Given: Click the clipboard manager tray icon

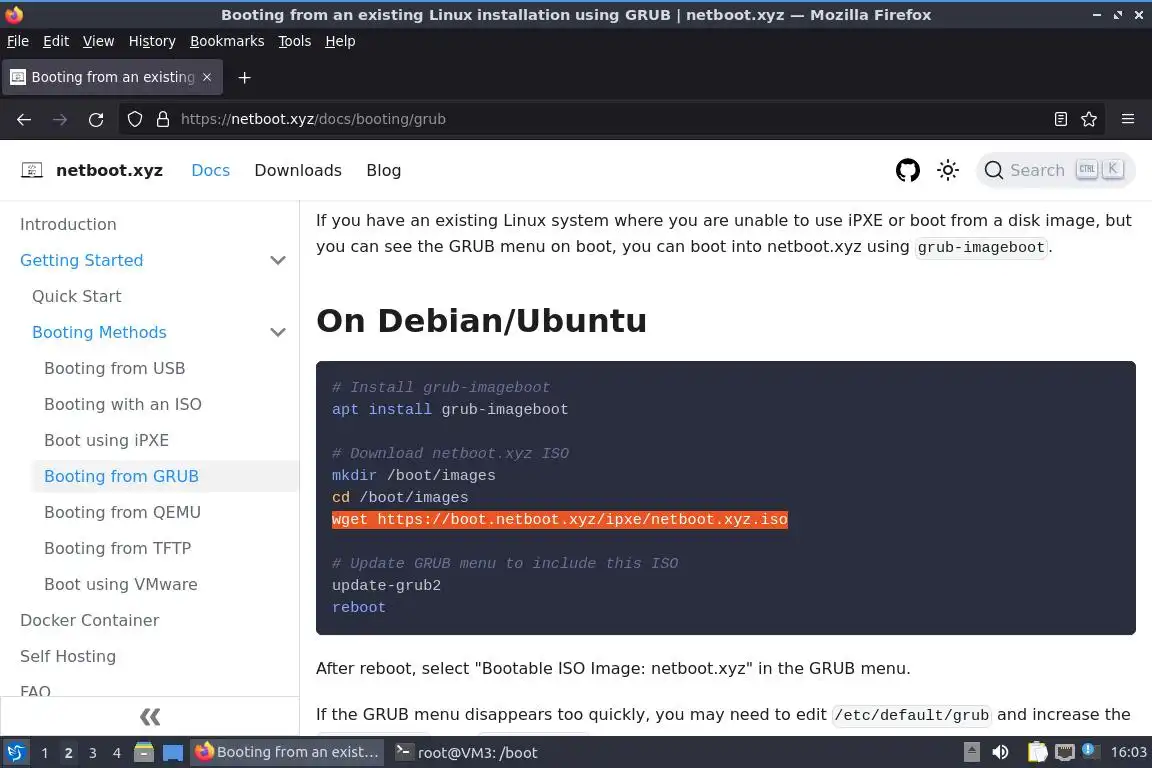Looking at the screenshot, I should click(x=1037, y=753).
